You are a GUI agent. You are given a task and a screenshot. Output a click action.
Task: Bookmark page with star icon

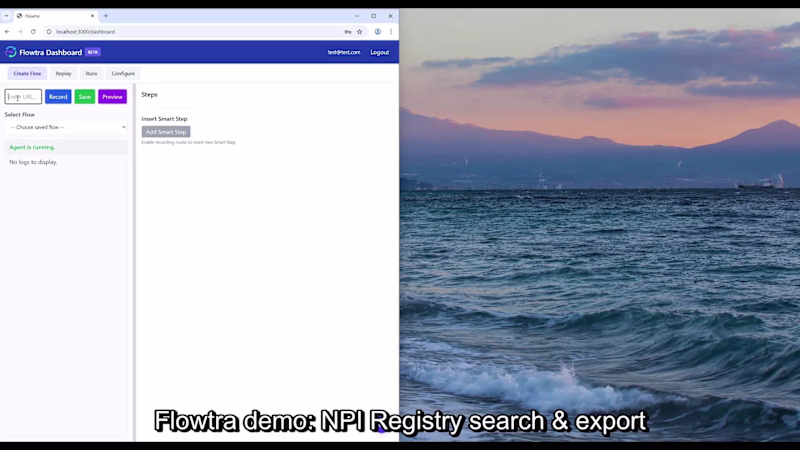(x=360, y=32)
